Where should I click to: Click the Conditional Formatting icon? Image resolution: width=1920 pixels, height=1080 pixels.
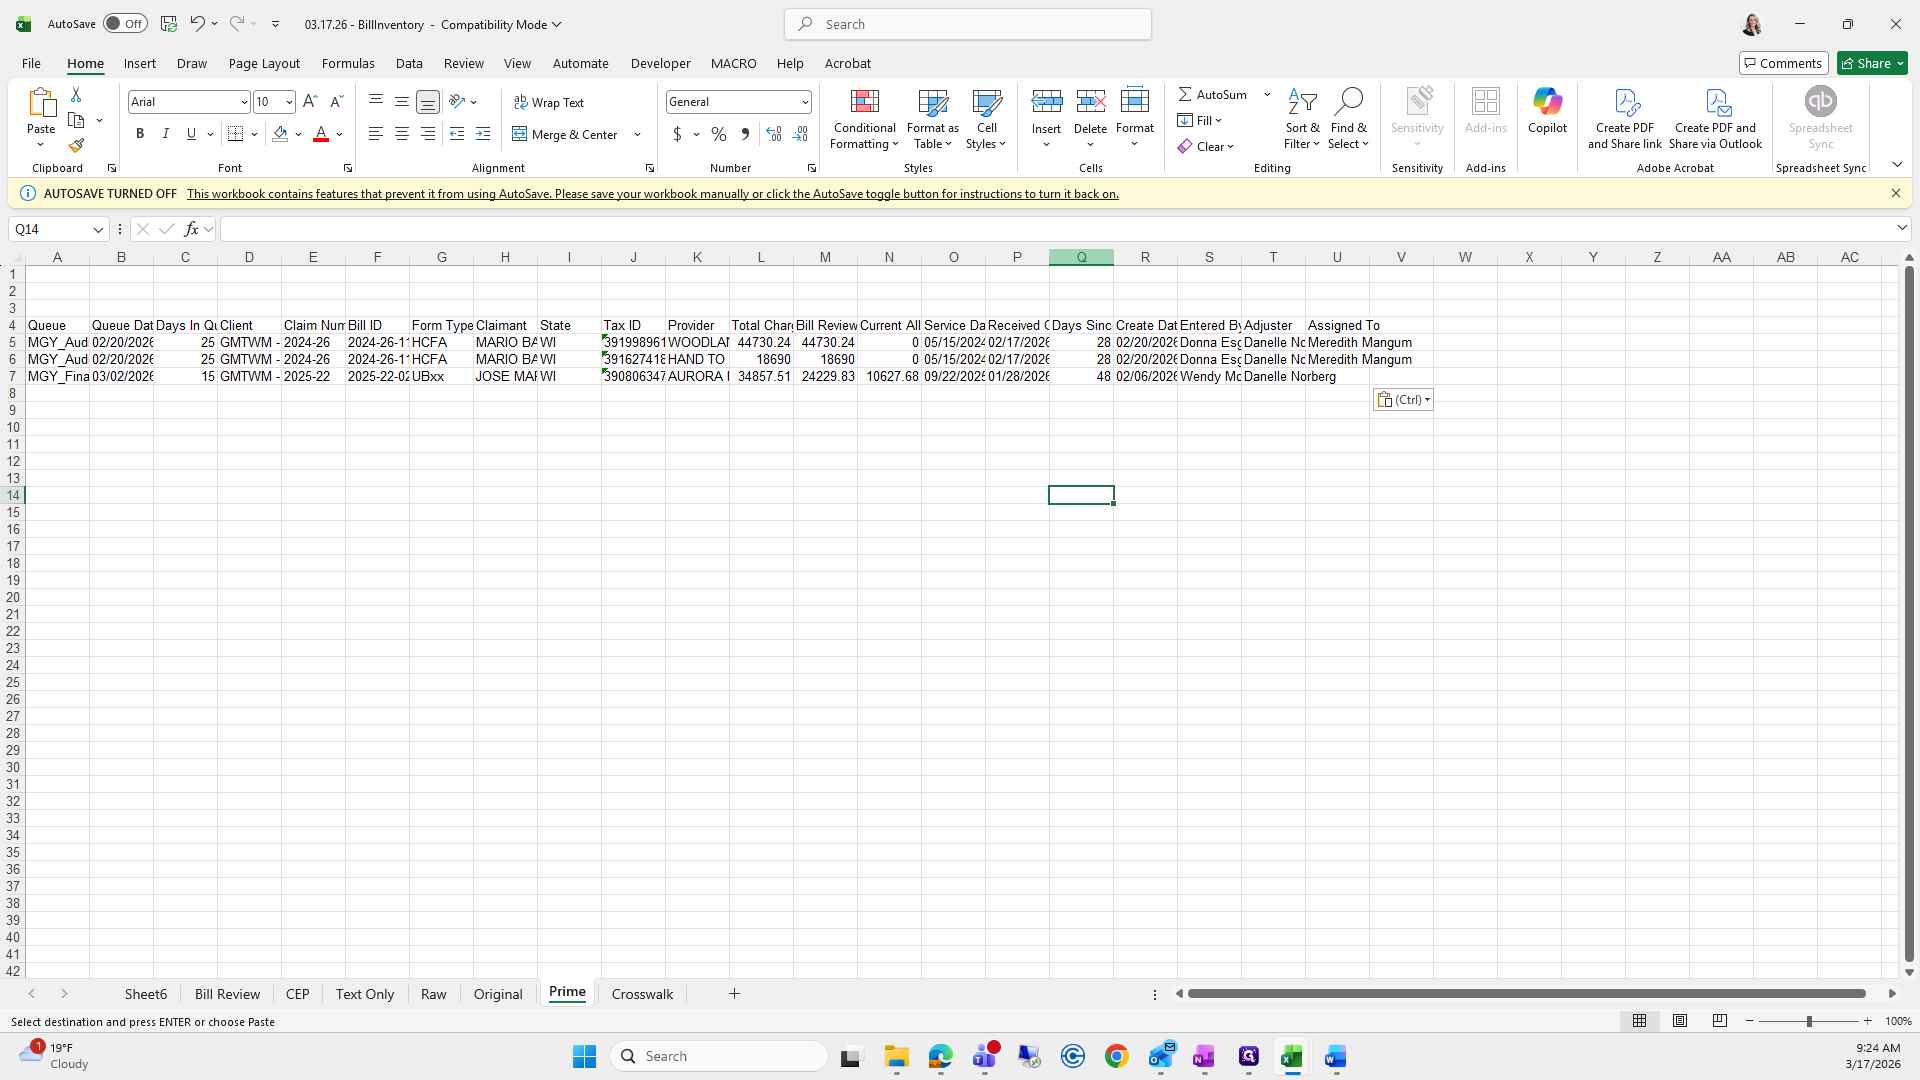pos(864,102)
